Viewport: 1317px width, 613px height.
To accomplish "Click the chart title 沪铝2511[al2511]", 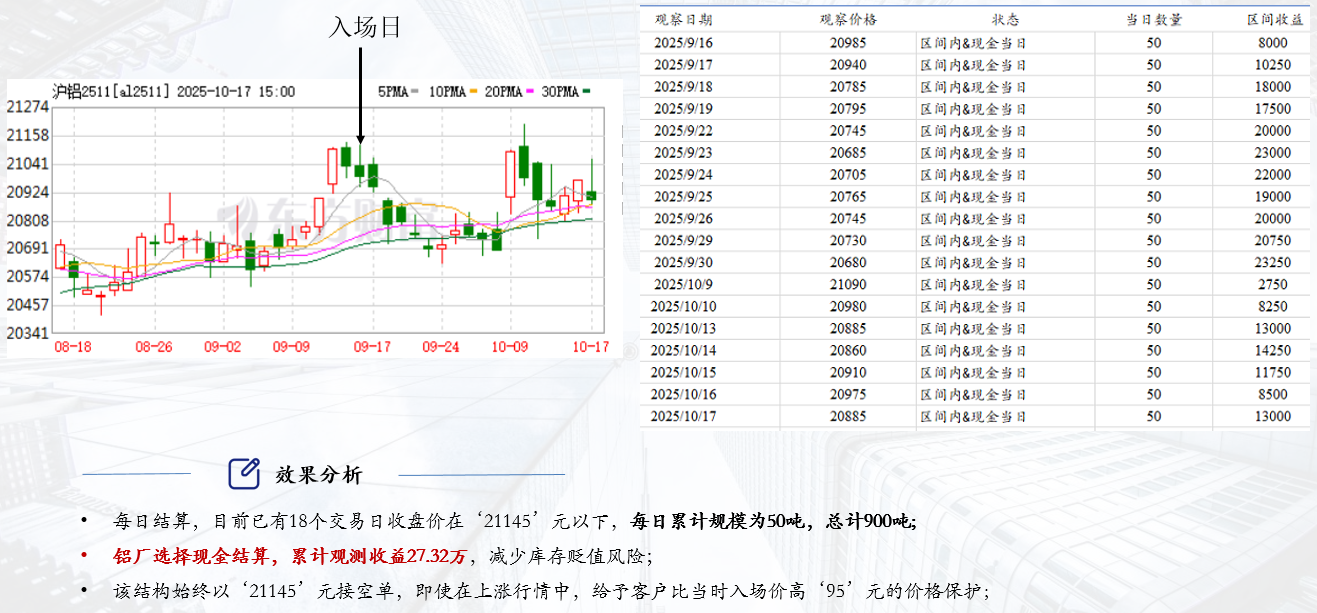I will pos(110,91).
